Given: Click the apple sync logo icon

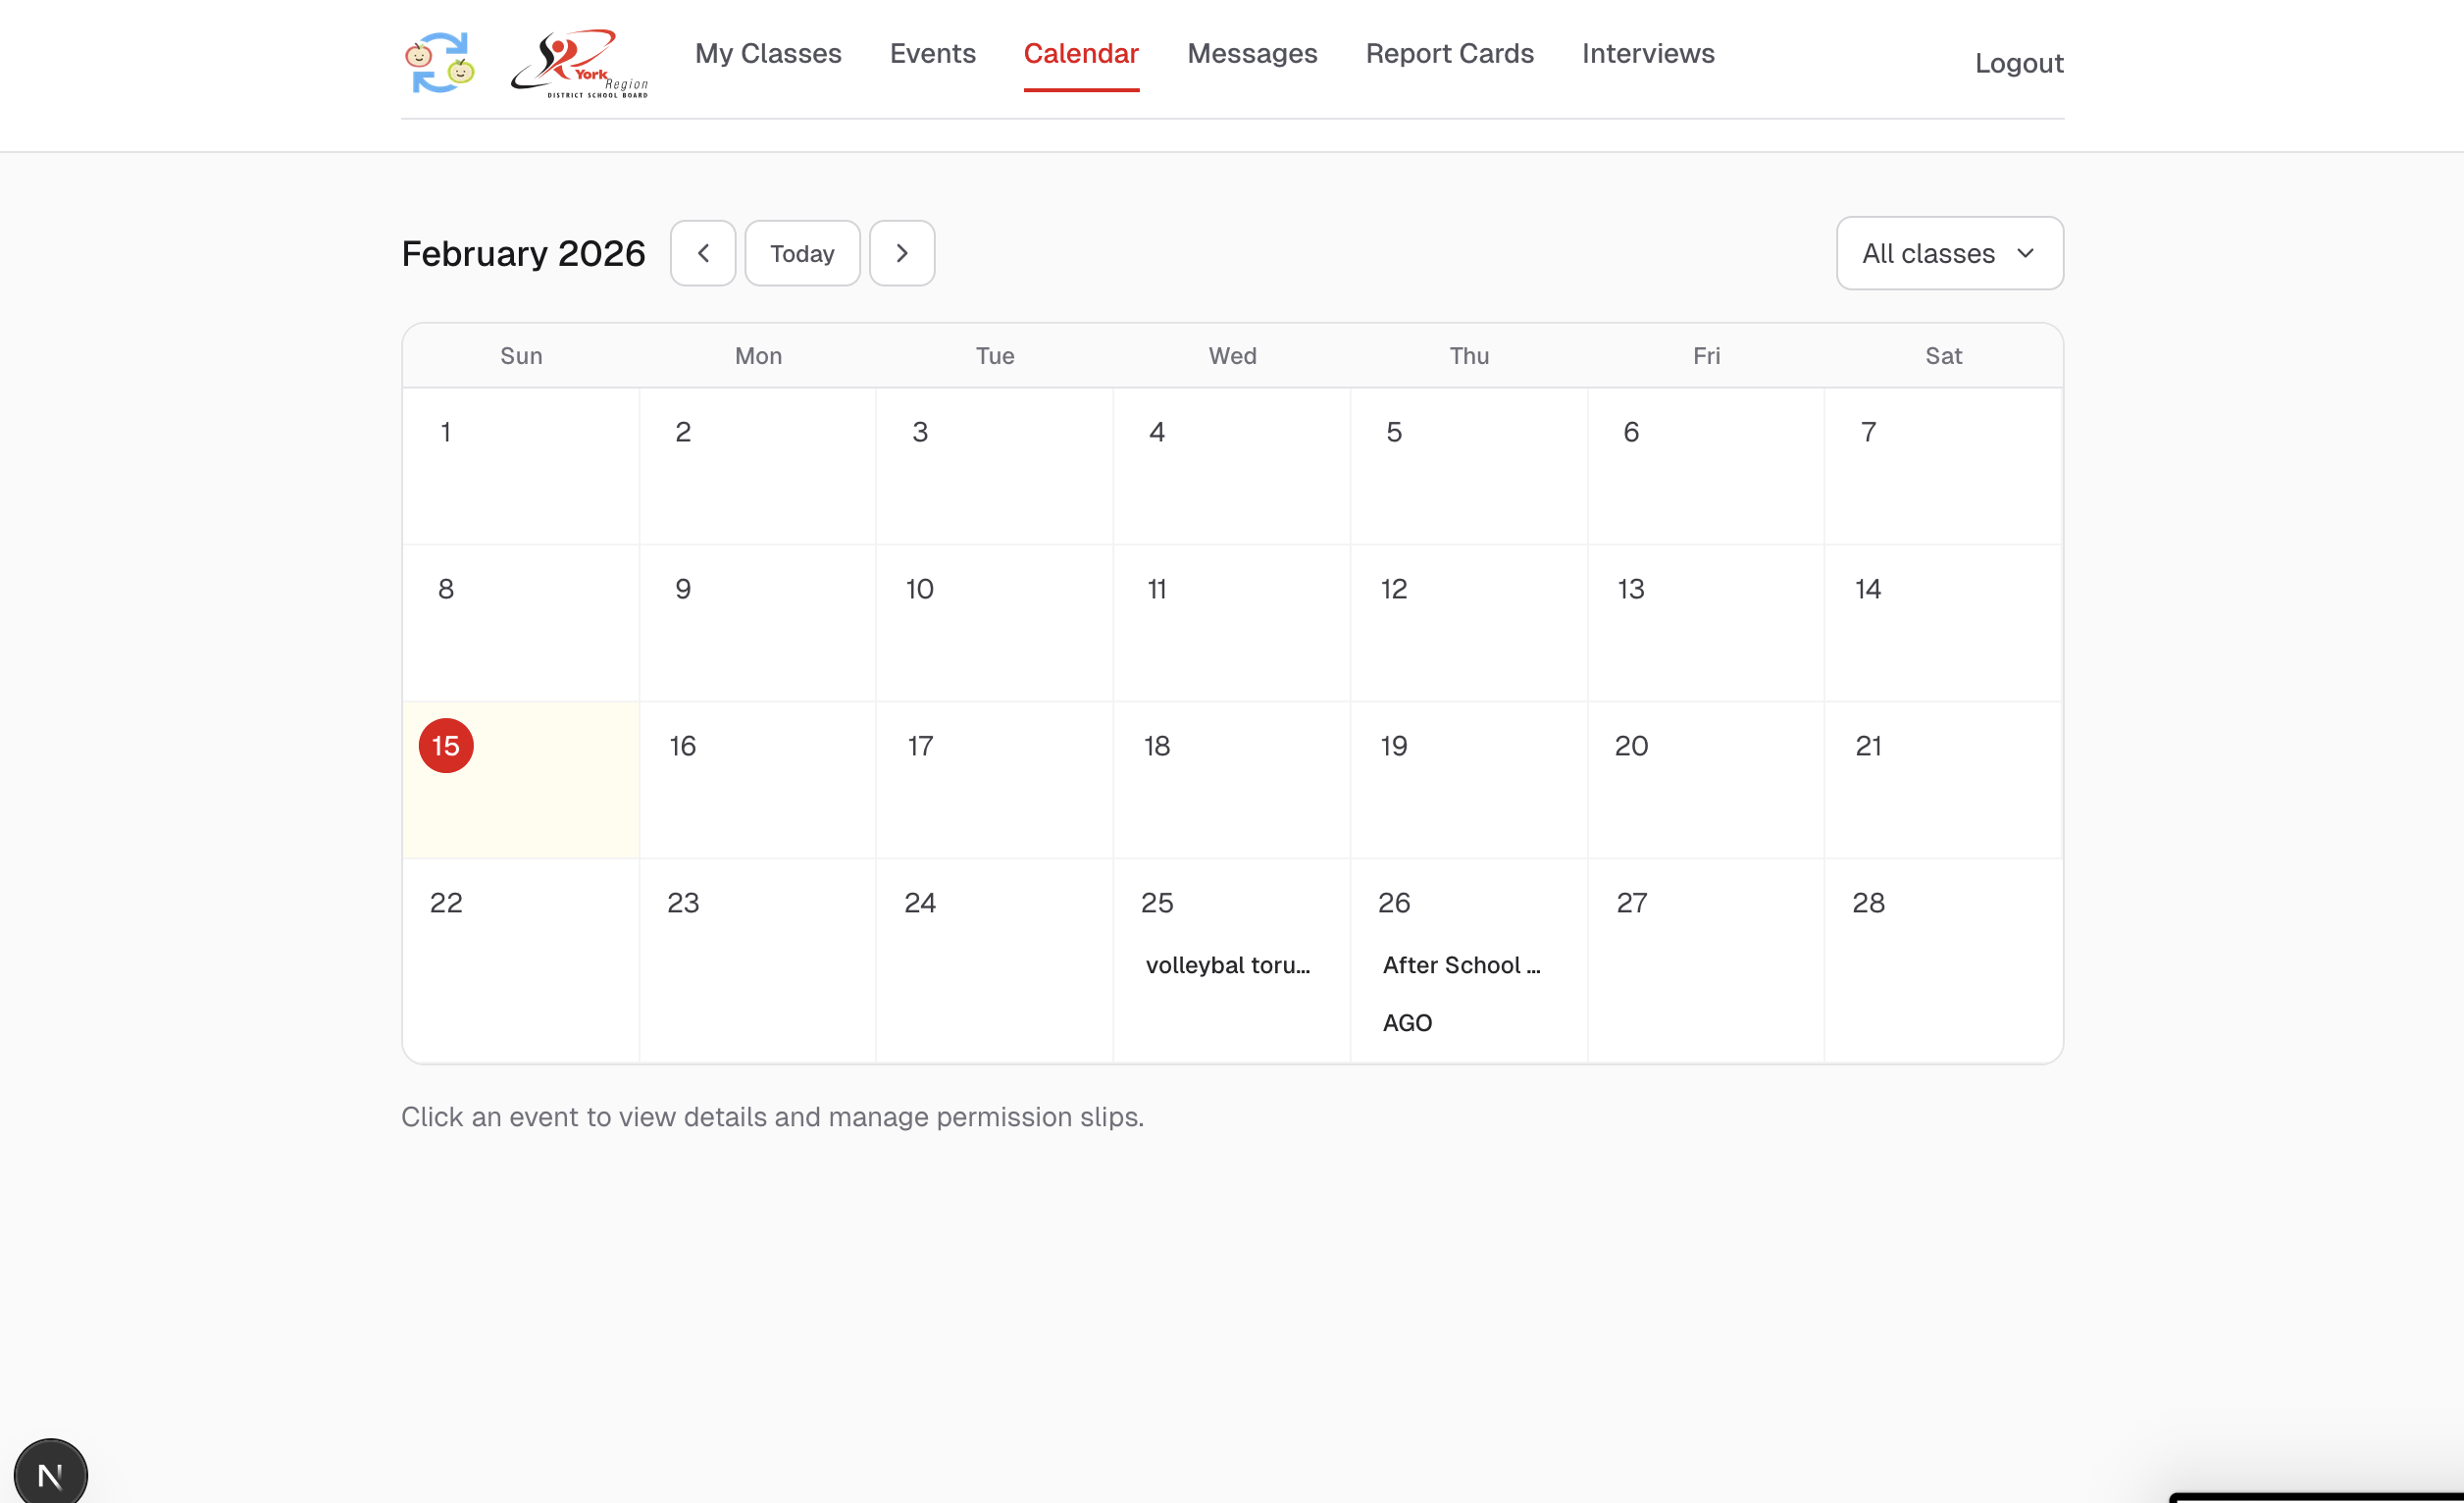Looking at the screenshot, I should click(439, 62).
